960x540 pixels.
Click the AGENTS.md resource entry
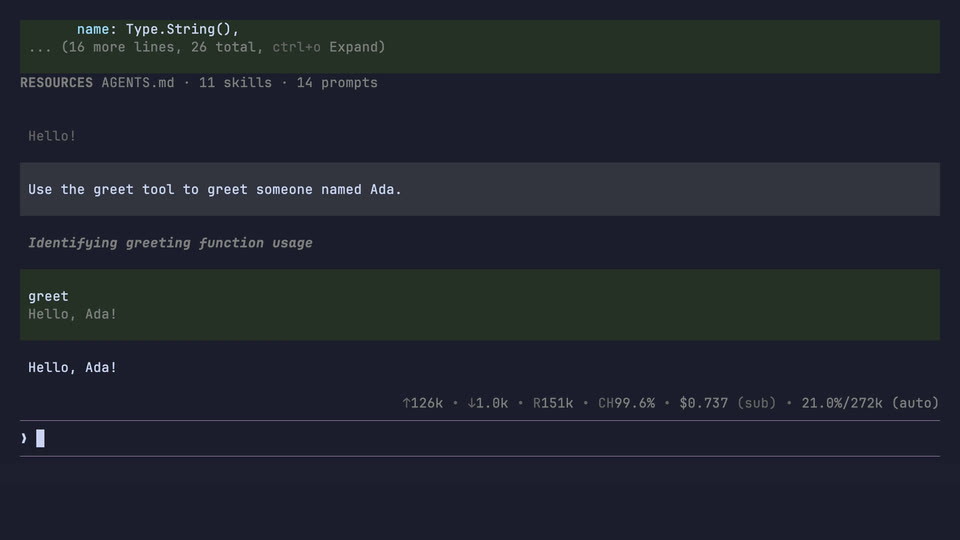(138, 83)
